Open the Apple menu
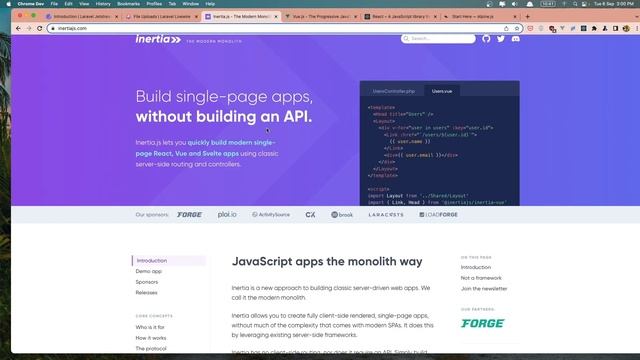Image resolution: width=640 pixels, height=360 pixels. coord(8,4)
